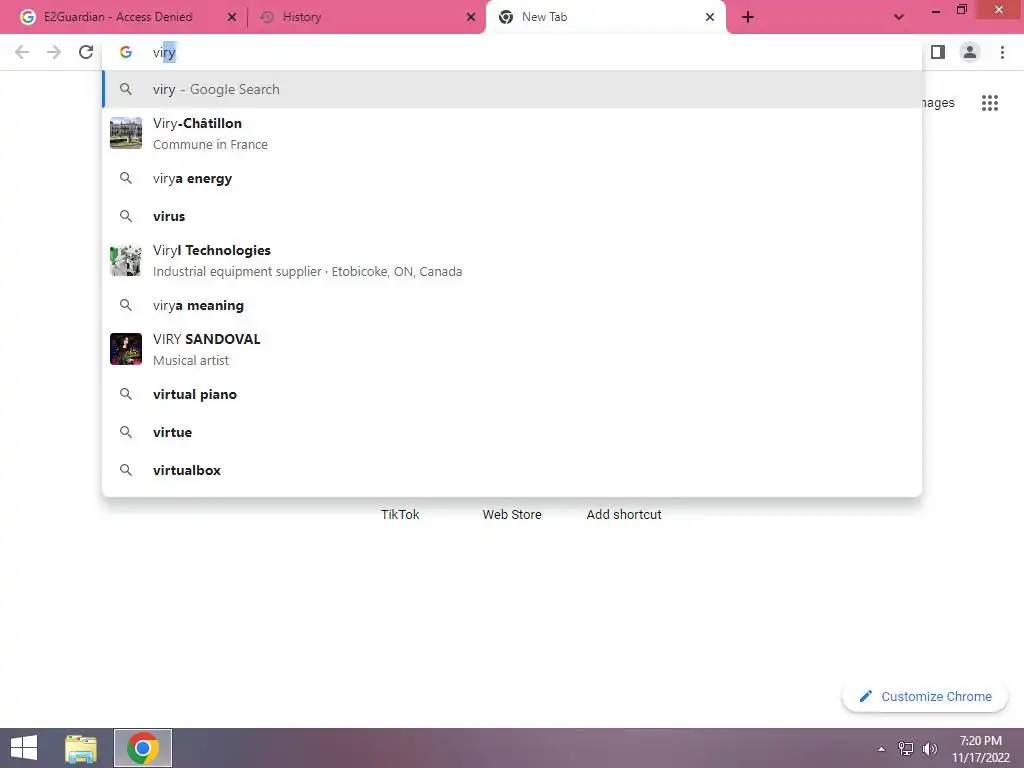Click Viryl Technologies thumbnail image
Screen dimensions: 1024x768
click(x=126, y=261)
